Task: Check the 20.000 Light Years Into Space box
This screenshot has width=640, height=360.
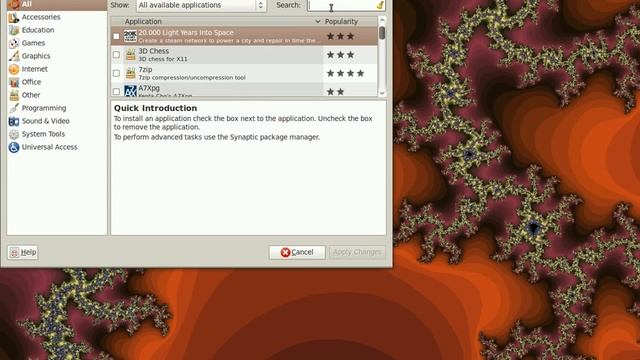Action: (116, 36)
